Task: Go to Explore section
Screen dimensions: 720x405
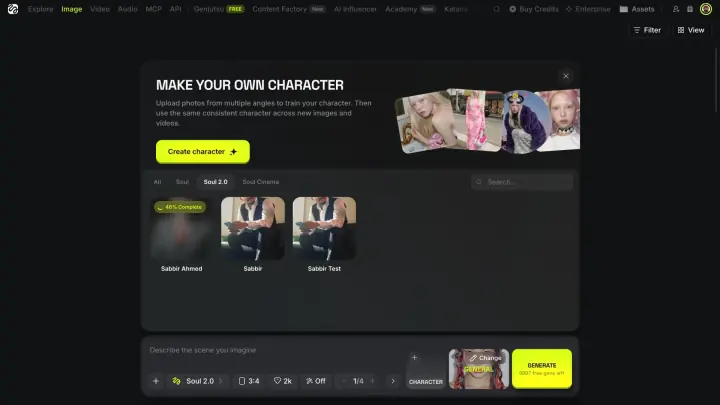Action: pos(40,9)
